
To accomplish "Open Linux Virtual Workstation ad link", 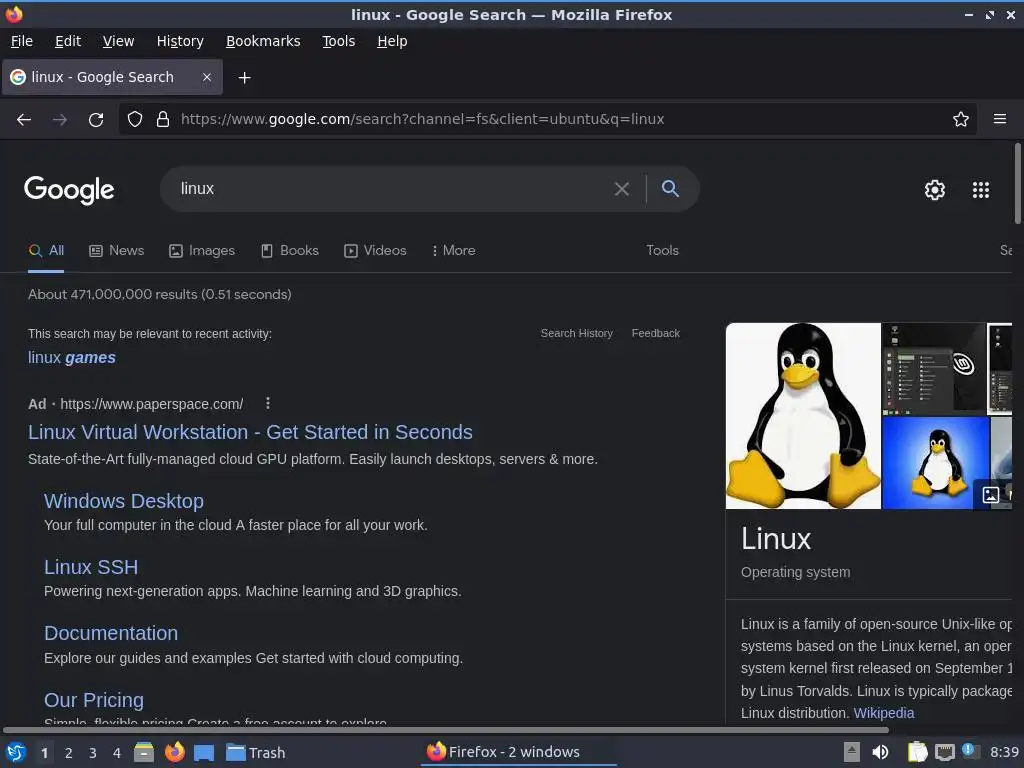I will point(250,432).
